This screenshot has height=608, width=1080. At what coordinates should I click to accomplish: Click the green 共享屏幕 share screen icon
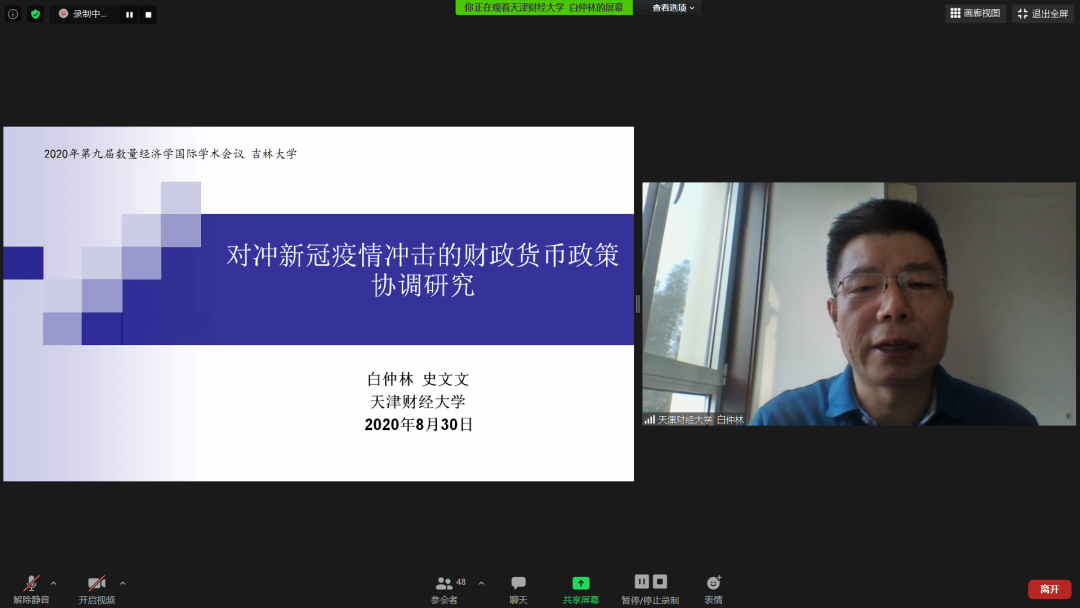(x=581, y=584)
